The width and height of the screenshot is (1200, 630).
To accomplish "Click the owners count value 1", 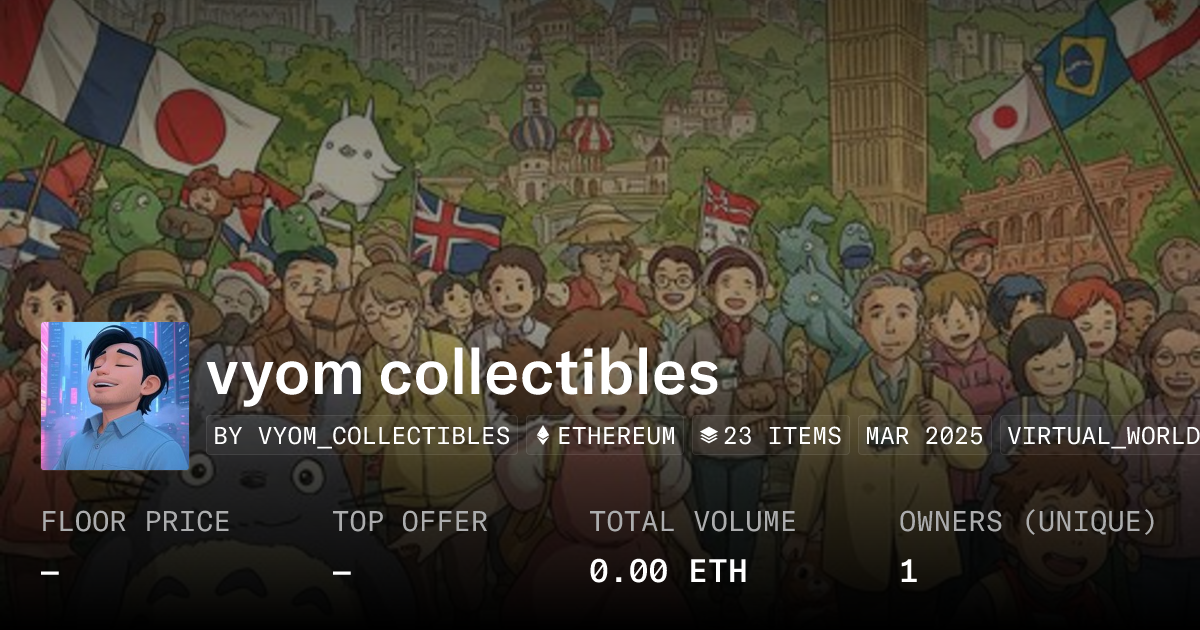I will tap(908, 572).
